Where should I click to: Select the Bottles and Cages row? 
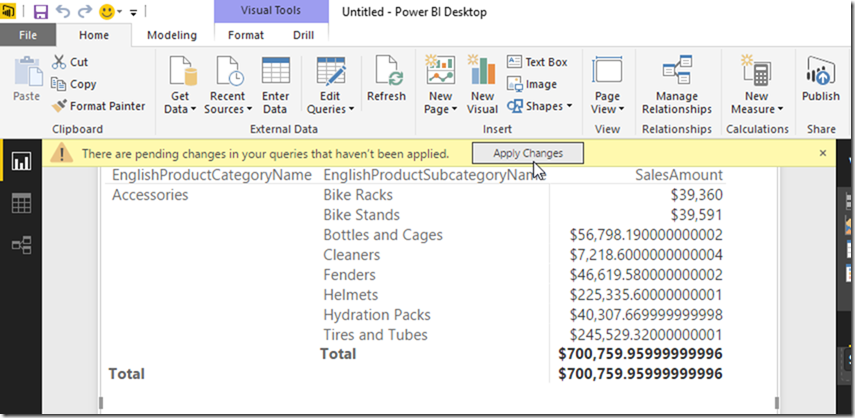coord(383,235)
